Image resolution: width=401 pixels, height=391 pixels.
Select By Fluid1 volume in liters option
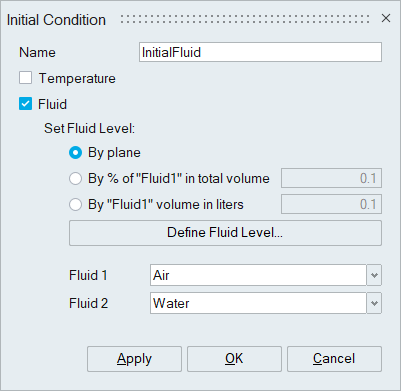[x=75, y=204]
